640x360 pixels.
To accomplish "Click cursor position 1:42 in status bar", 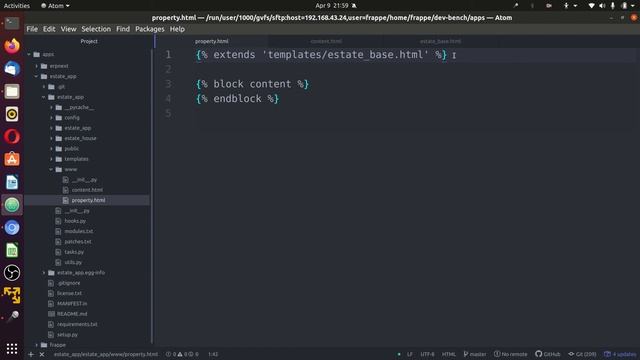I will coord(213,354).
